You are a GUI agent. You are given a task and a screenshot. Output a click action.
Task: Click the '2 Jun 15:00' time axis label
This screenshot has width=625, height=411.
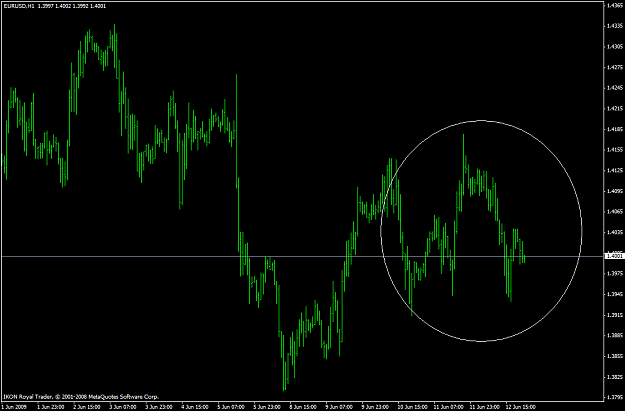(x=86, y=407)
